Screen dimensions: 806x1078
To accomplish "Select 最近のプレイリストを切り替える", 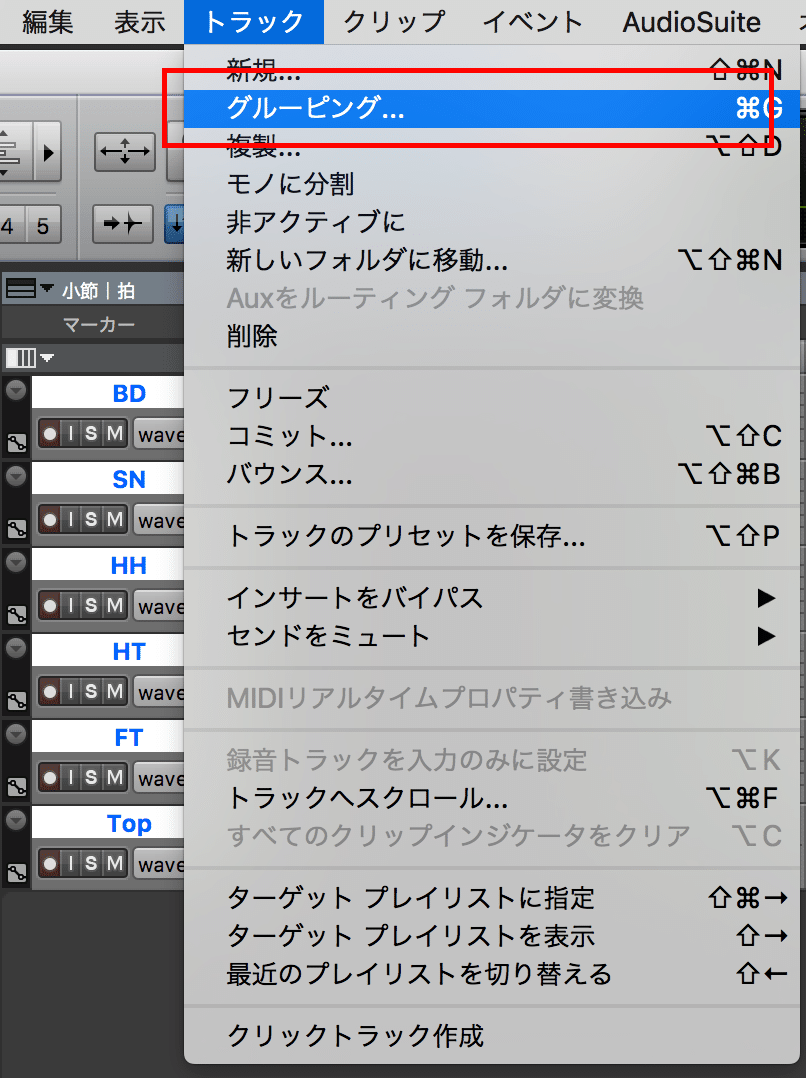I will click(x=494, y=974).
